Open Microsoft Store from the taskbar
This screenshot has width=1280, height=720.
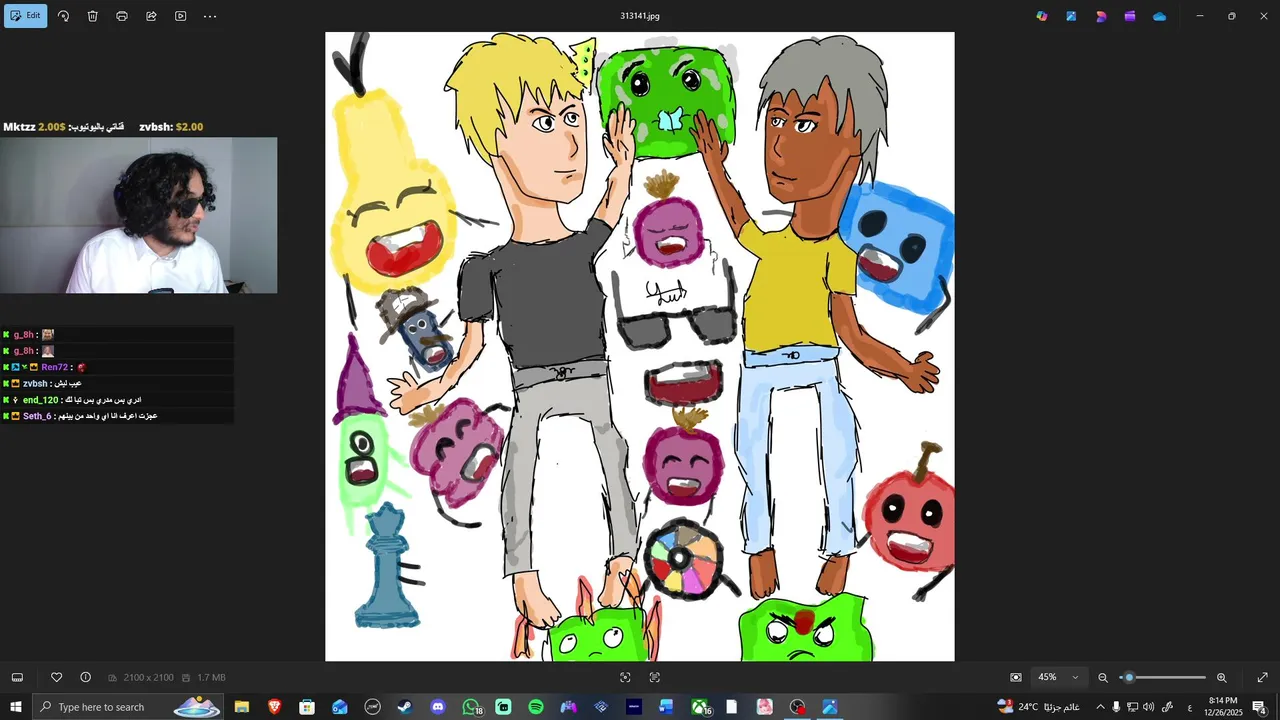(x=307, y=707)
